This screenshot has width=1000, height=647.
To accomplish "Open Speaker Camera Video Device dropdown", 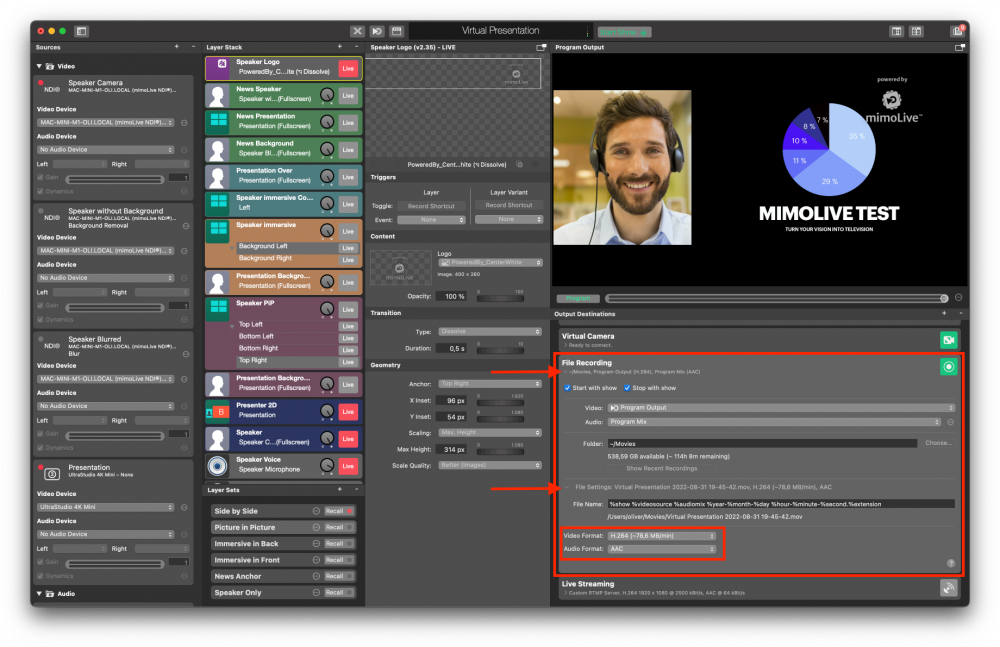I will click(x=106, y=123).
